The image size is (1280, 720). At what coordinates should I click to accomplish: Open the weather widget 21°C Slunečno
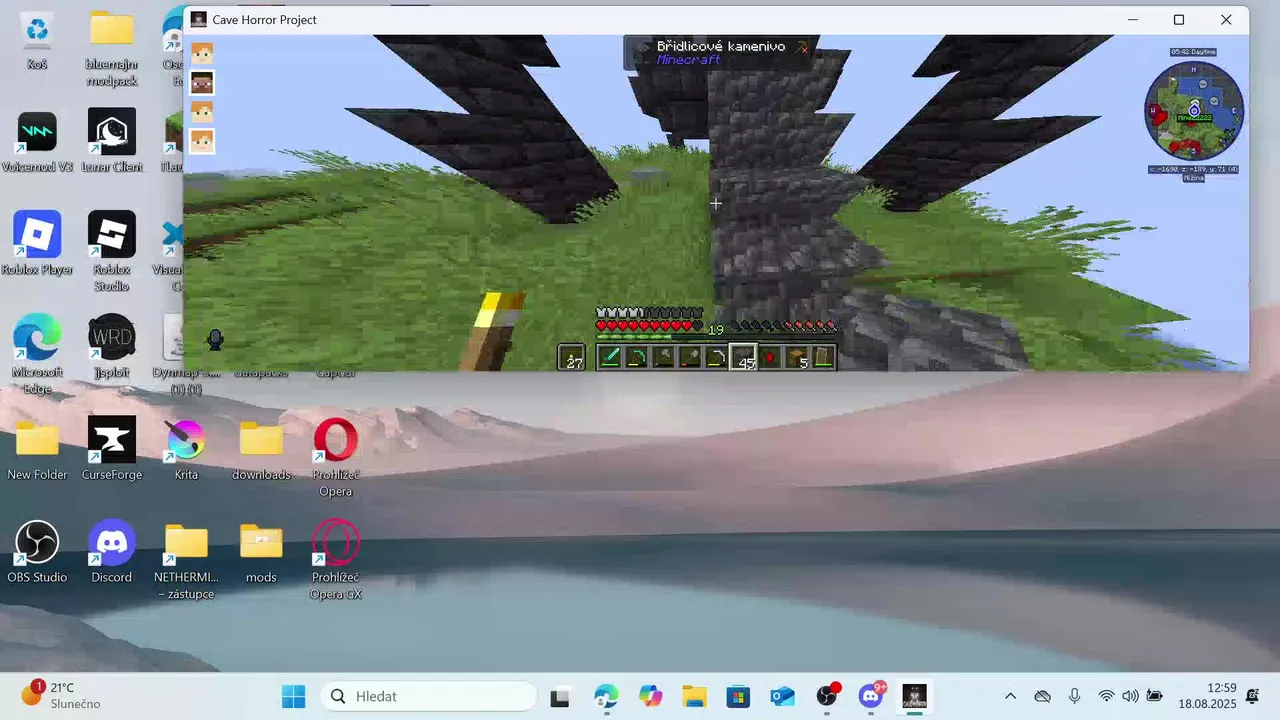click(x=62, y=696)
